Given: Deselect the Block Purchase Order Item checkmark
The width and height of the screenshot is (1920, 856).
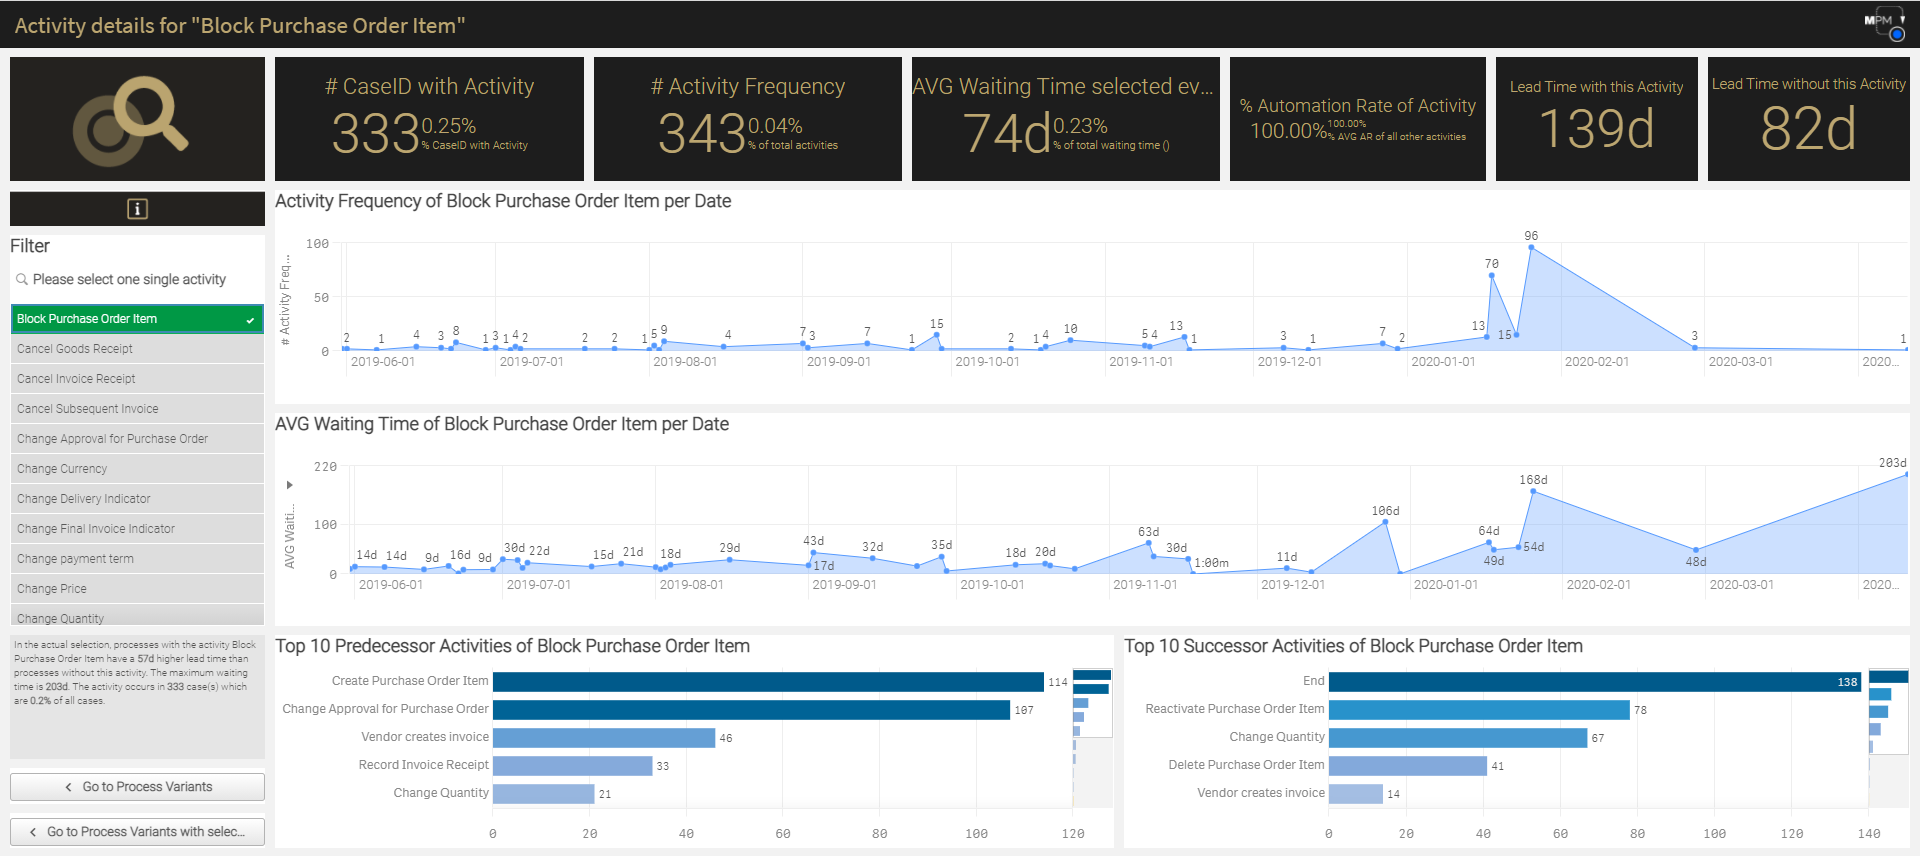Looking at the screenshot, I should point(250,320).
